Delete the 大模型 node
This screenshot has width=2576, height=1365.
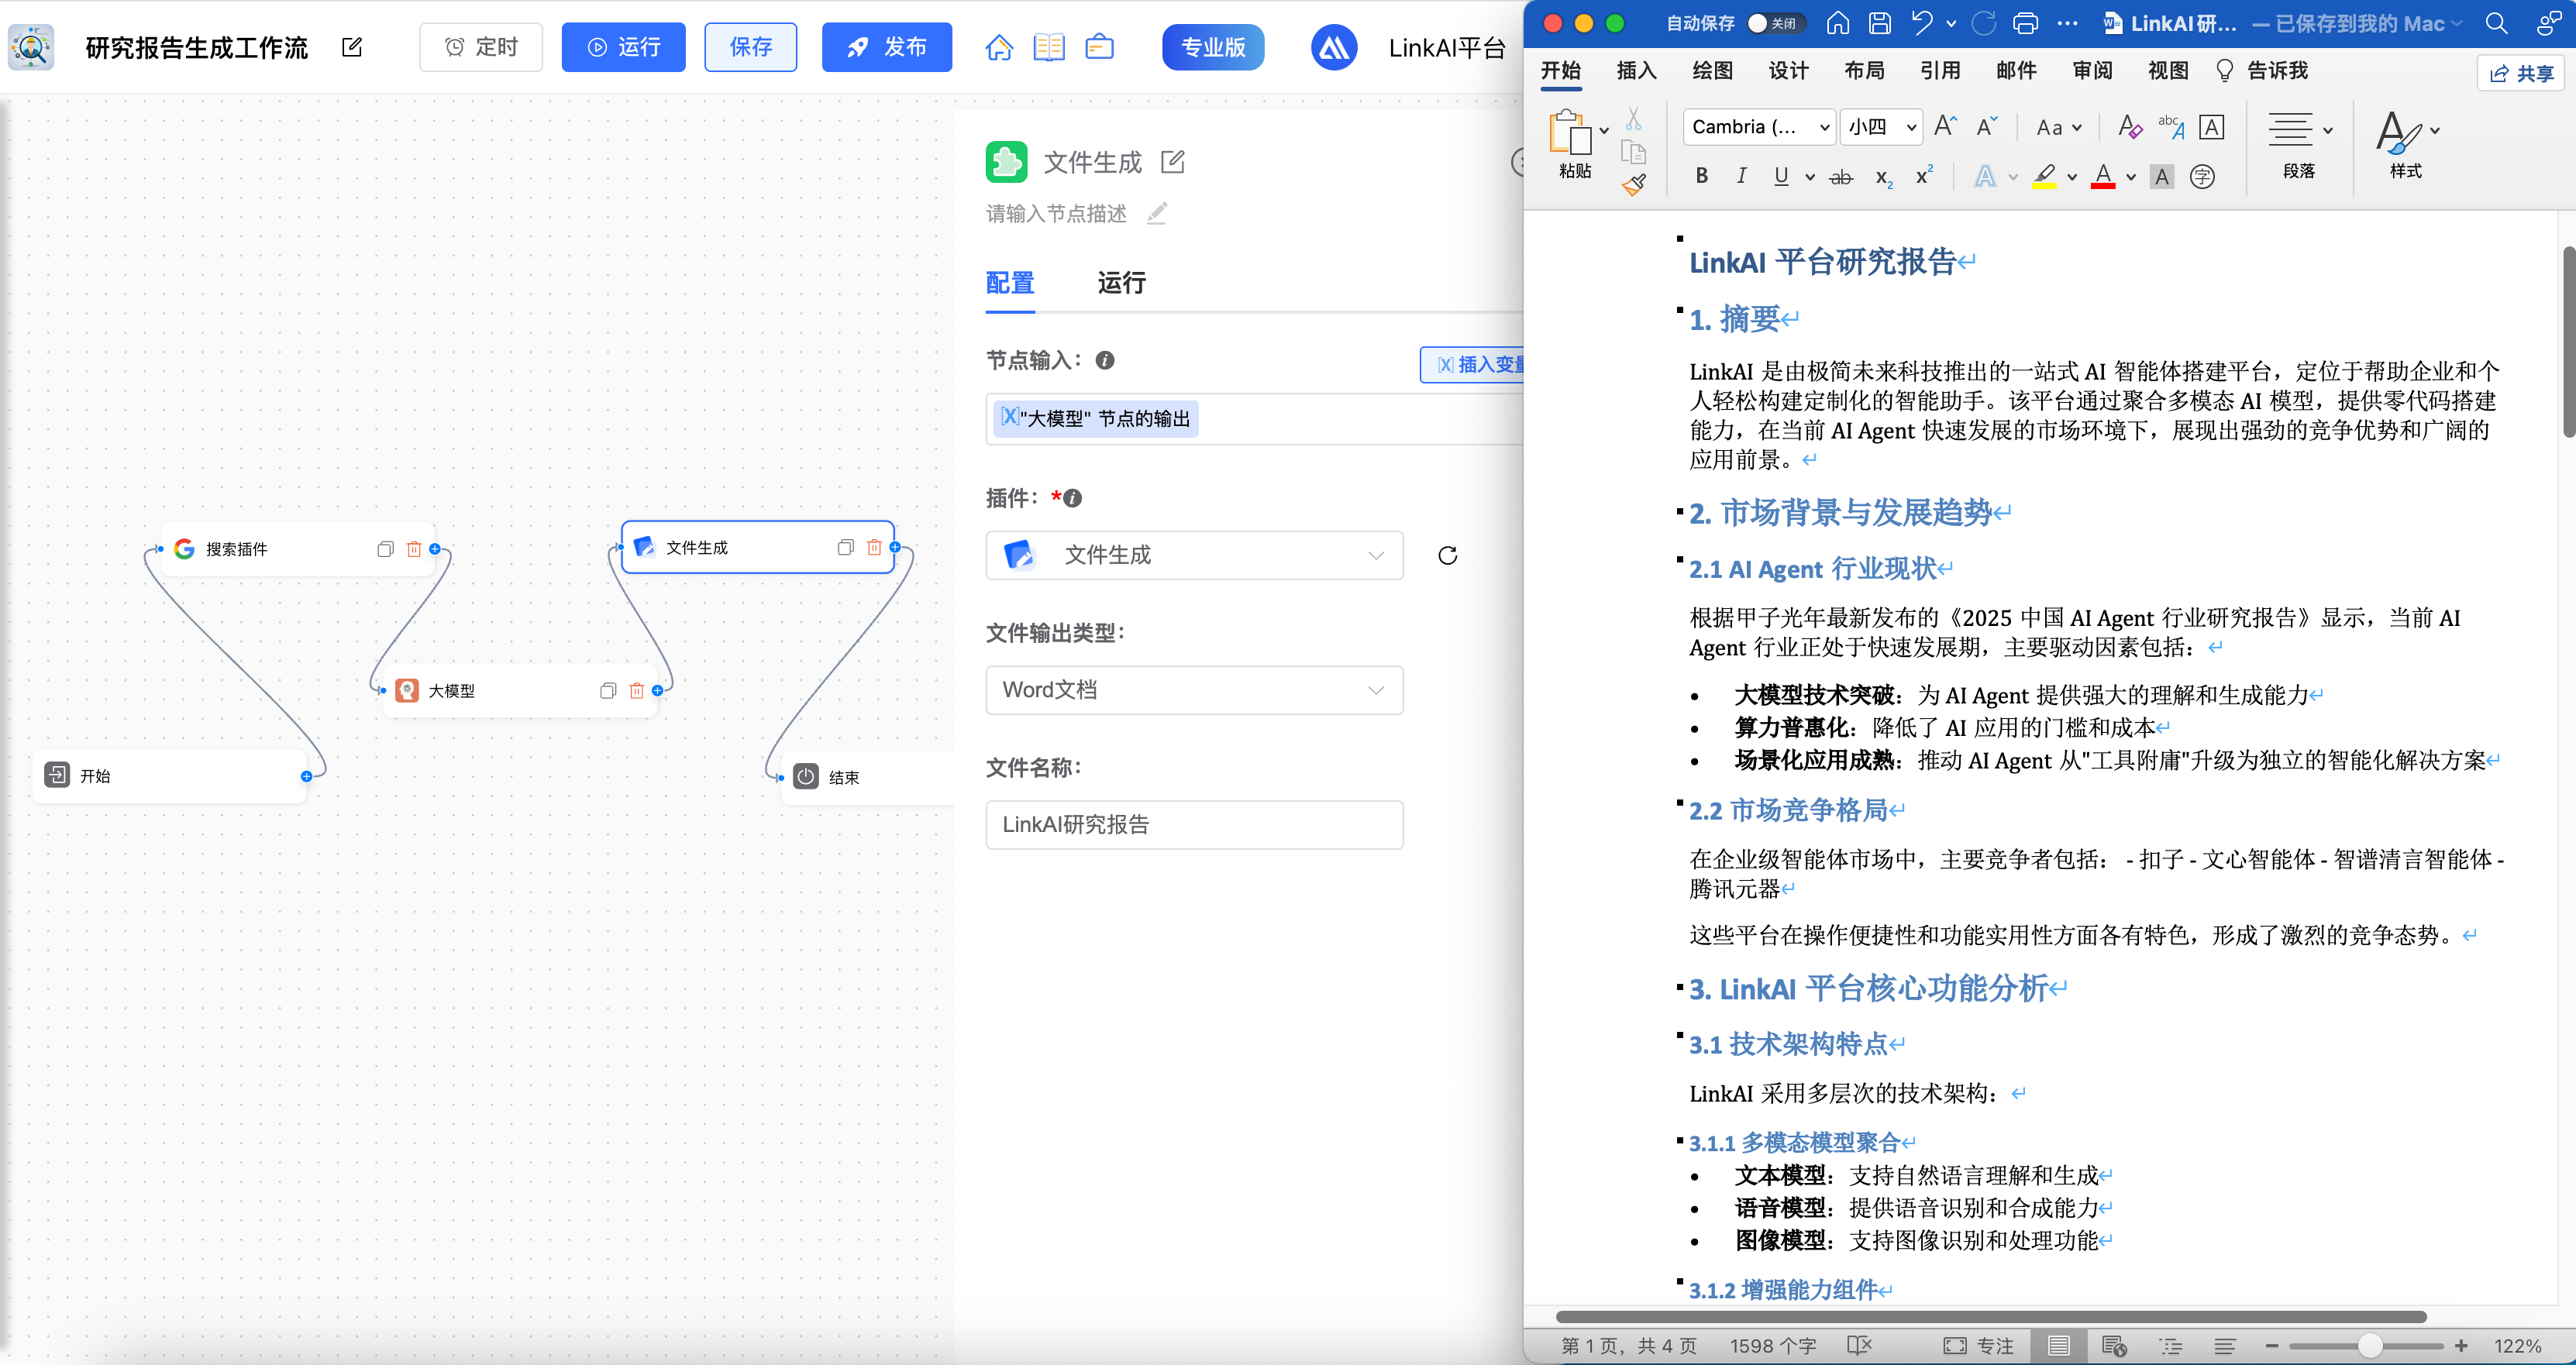(x=637, y=691)
